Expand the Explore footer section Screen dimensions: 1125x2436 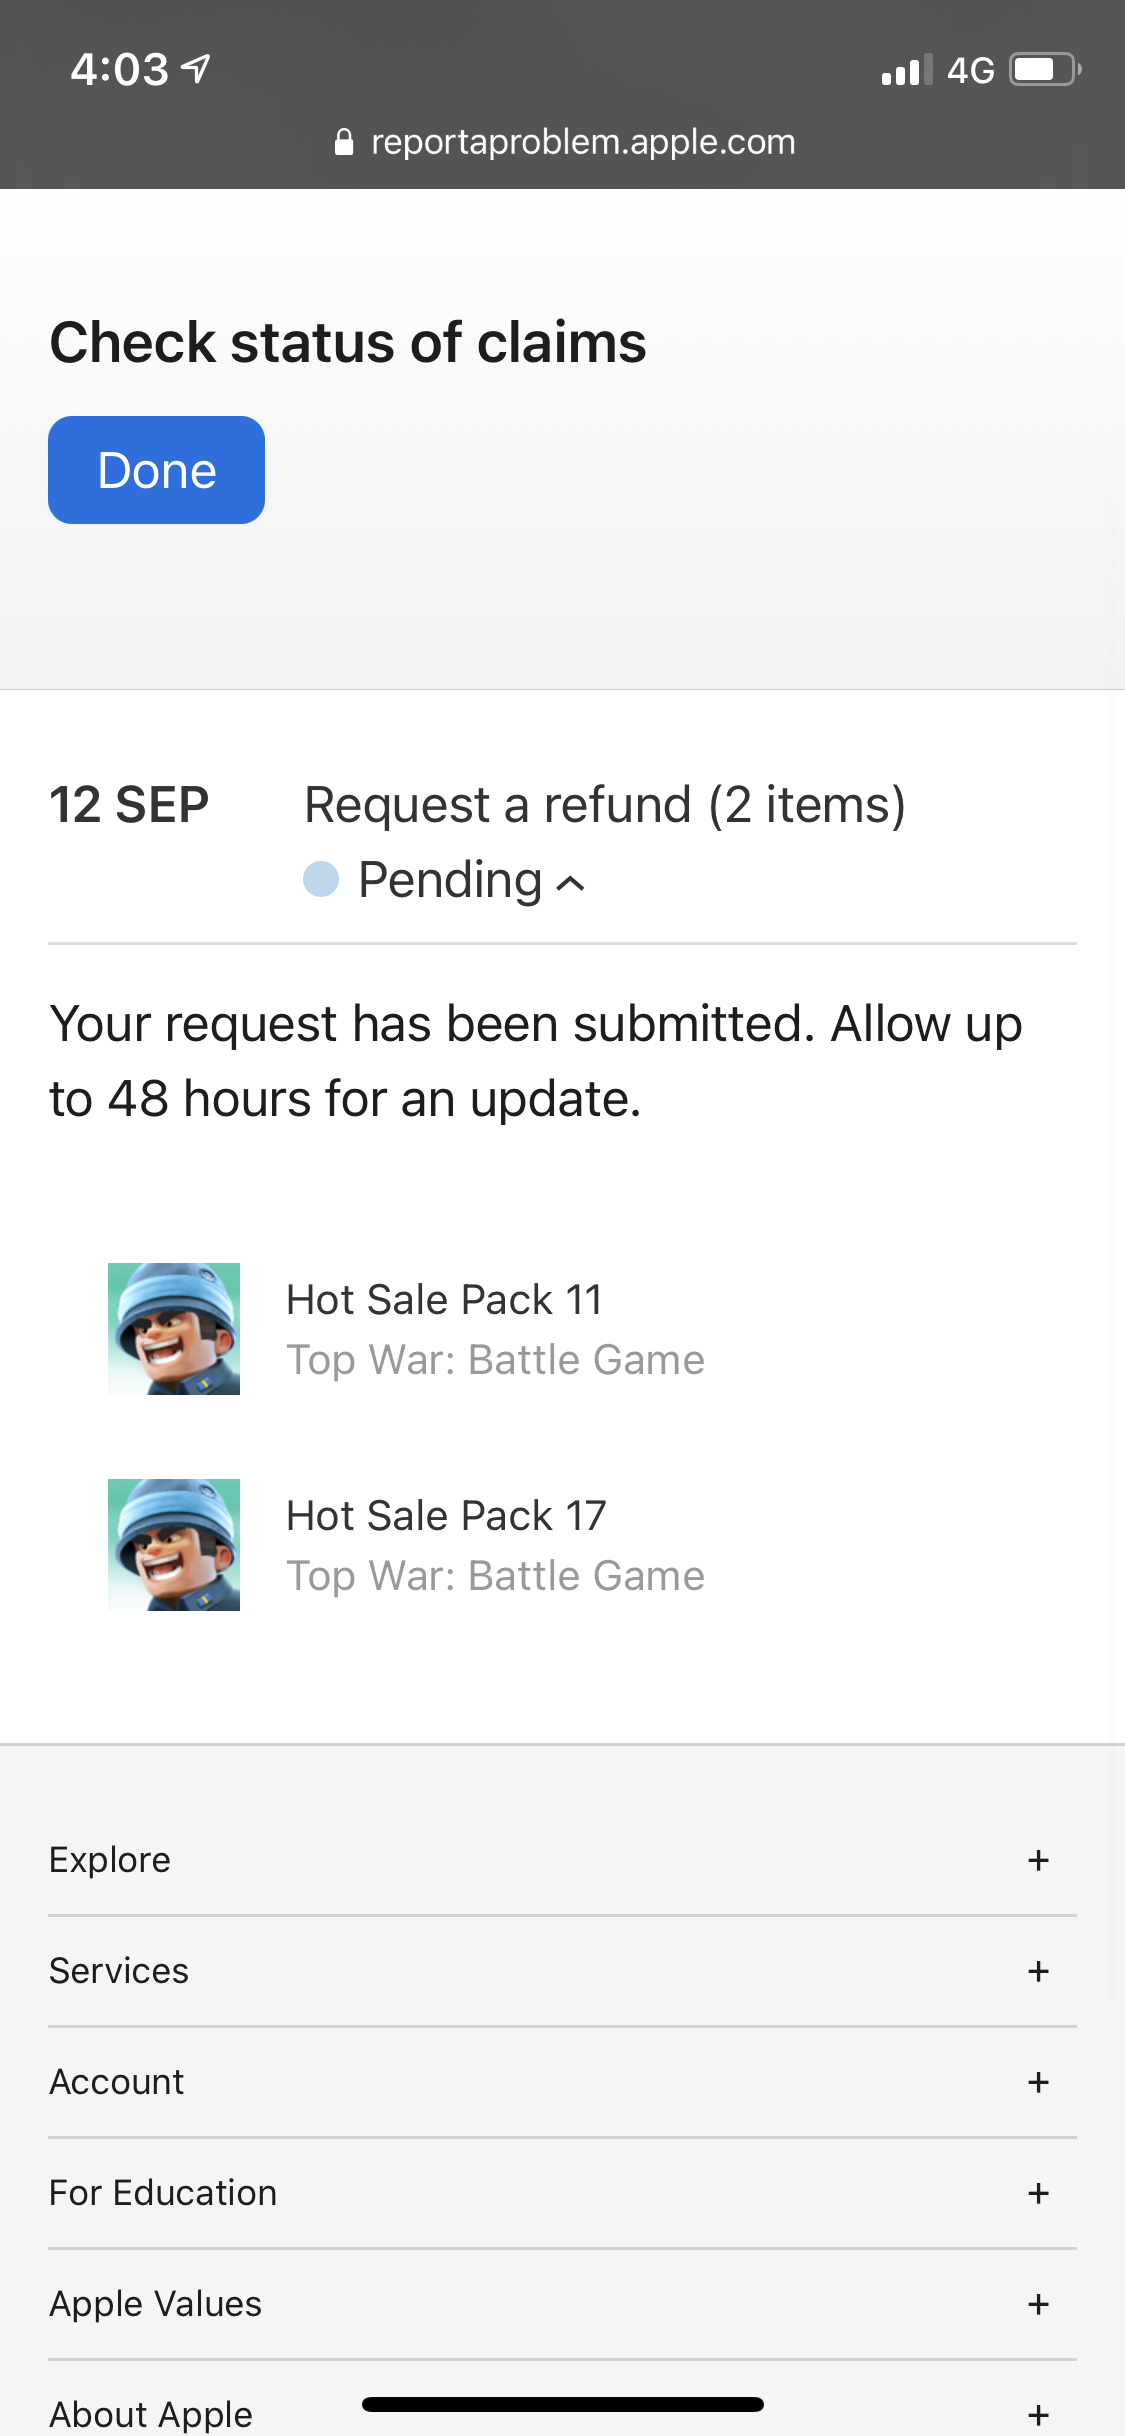(1038, 1860)
